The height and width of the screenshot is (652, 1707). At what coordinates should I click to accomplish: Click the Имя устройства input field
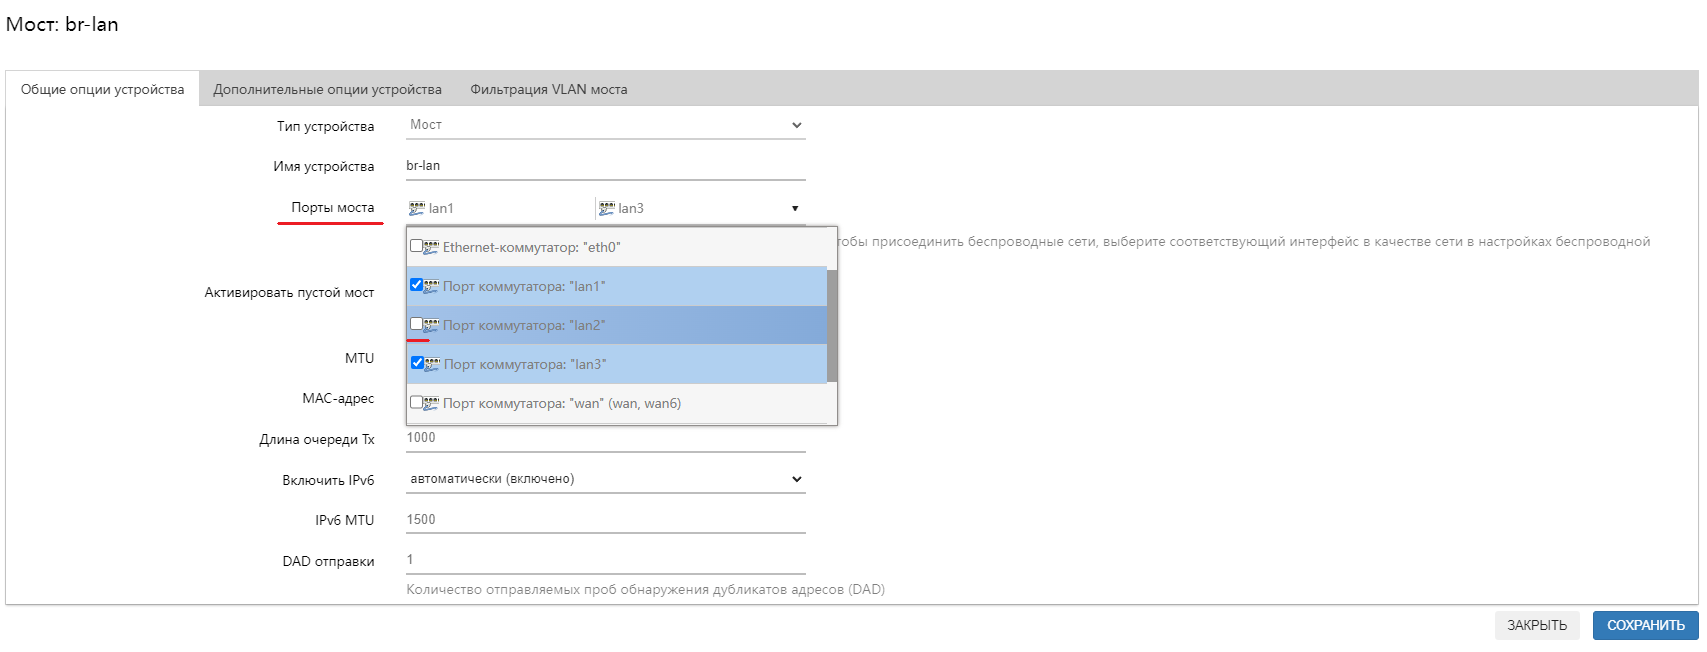(x=605, y=166)
